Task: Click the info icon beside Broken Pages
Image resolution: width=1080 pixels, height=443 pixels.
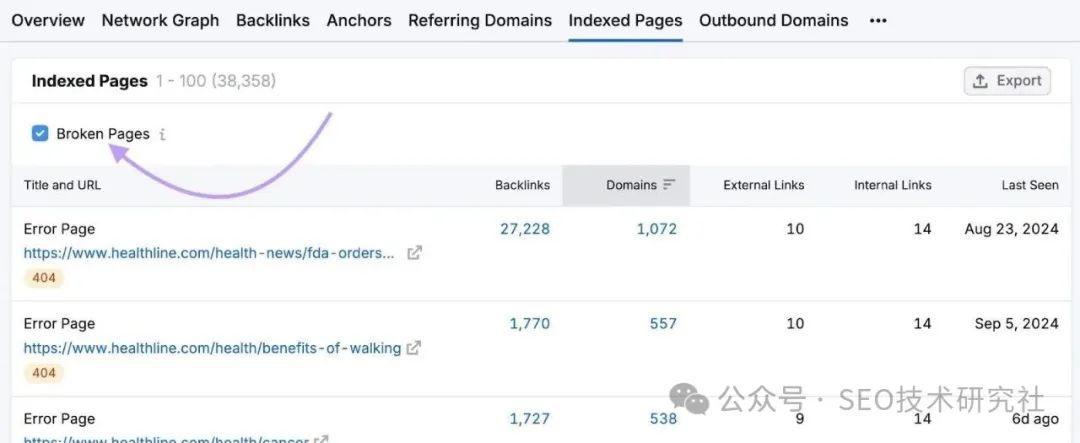Action: (x=163, y=134)
